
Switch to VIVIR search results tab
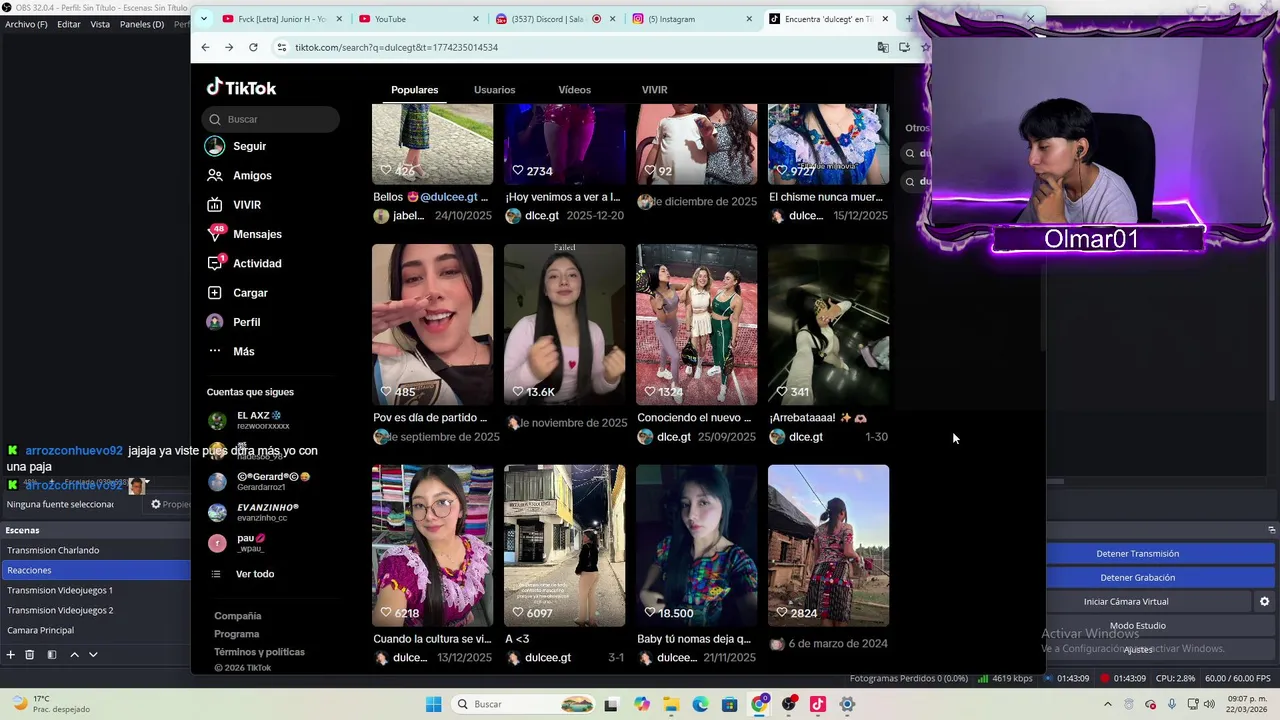654,90
